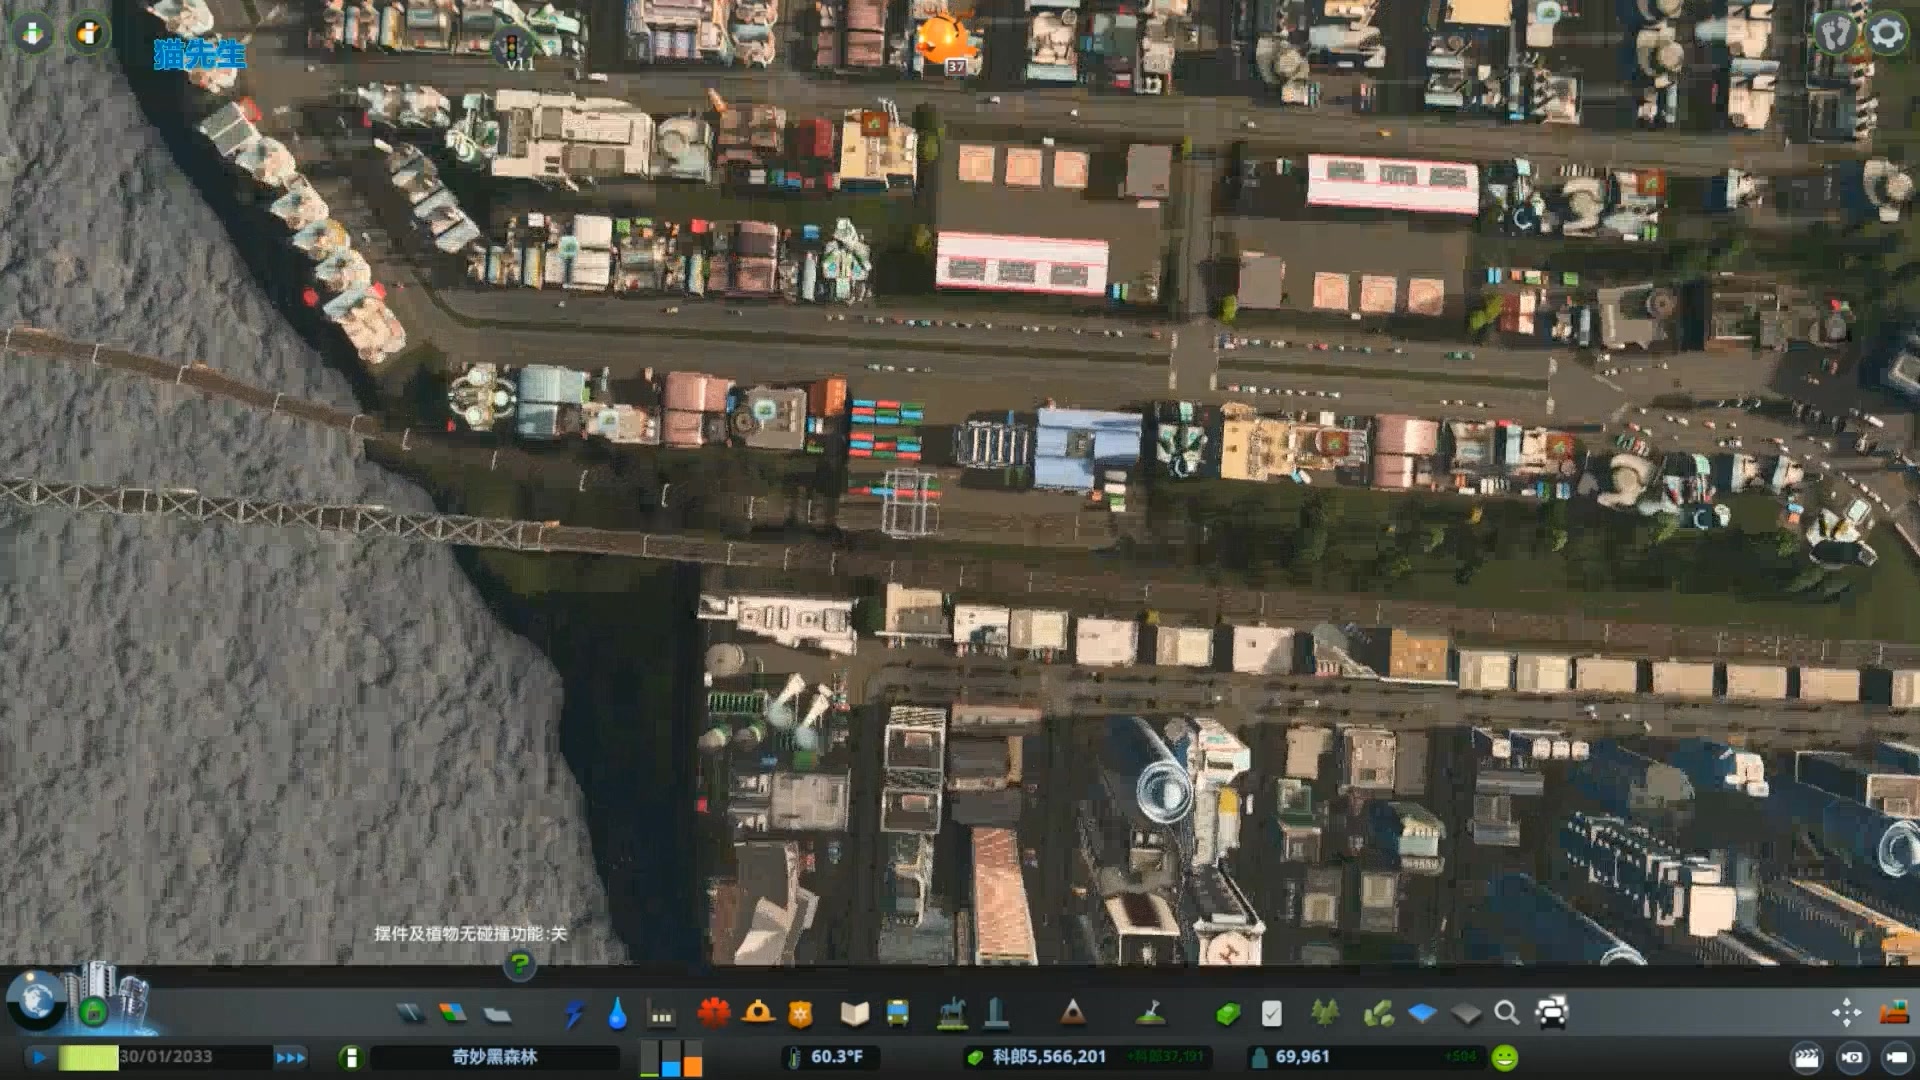Image resolution: width=1920 pixels, height=1080 pixels.
Task: Select the pine trees tool icon
Action: (x=1326, y=1013)
